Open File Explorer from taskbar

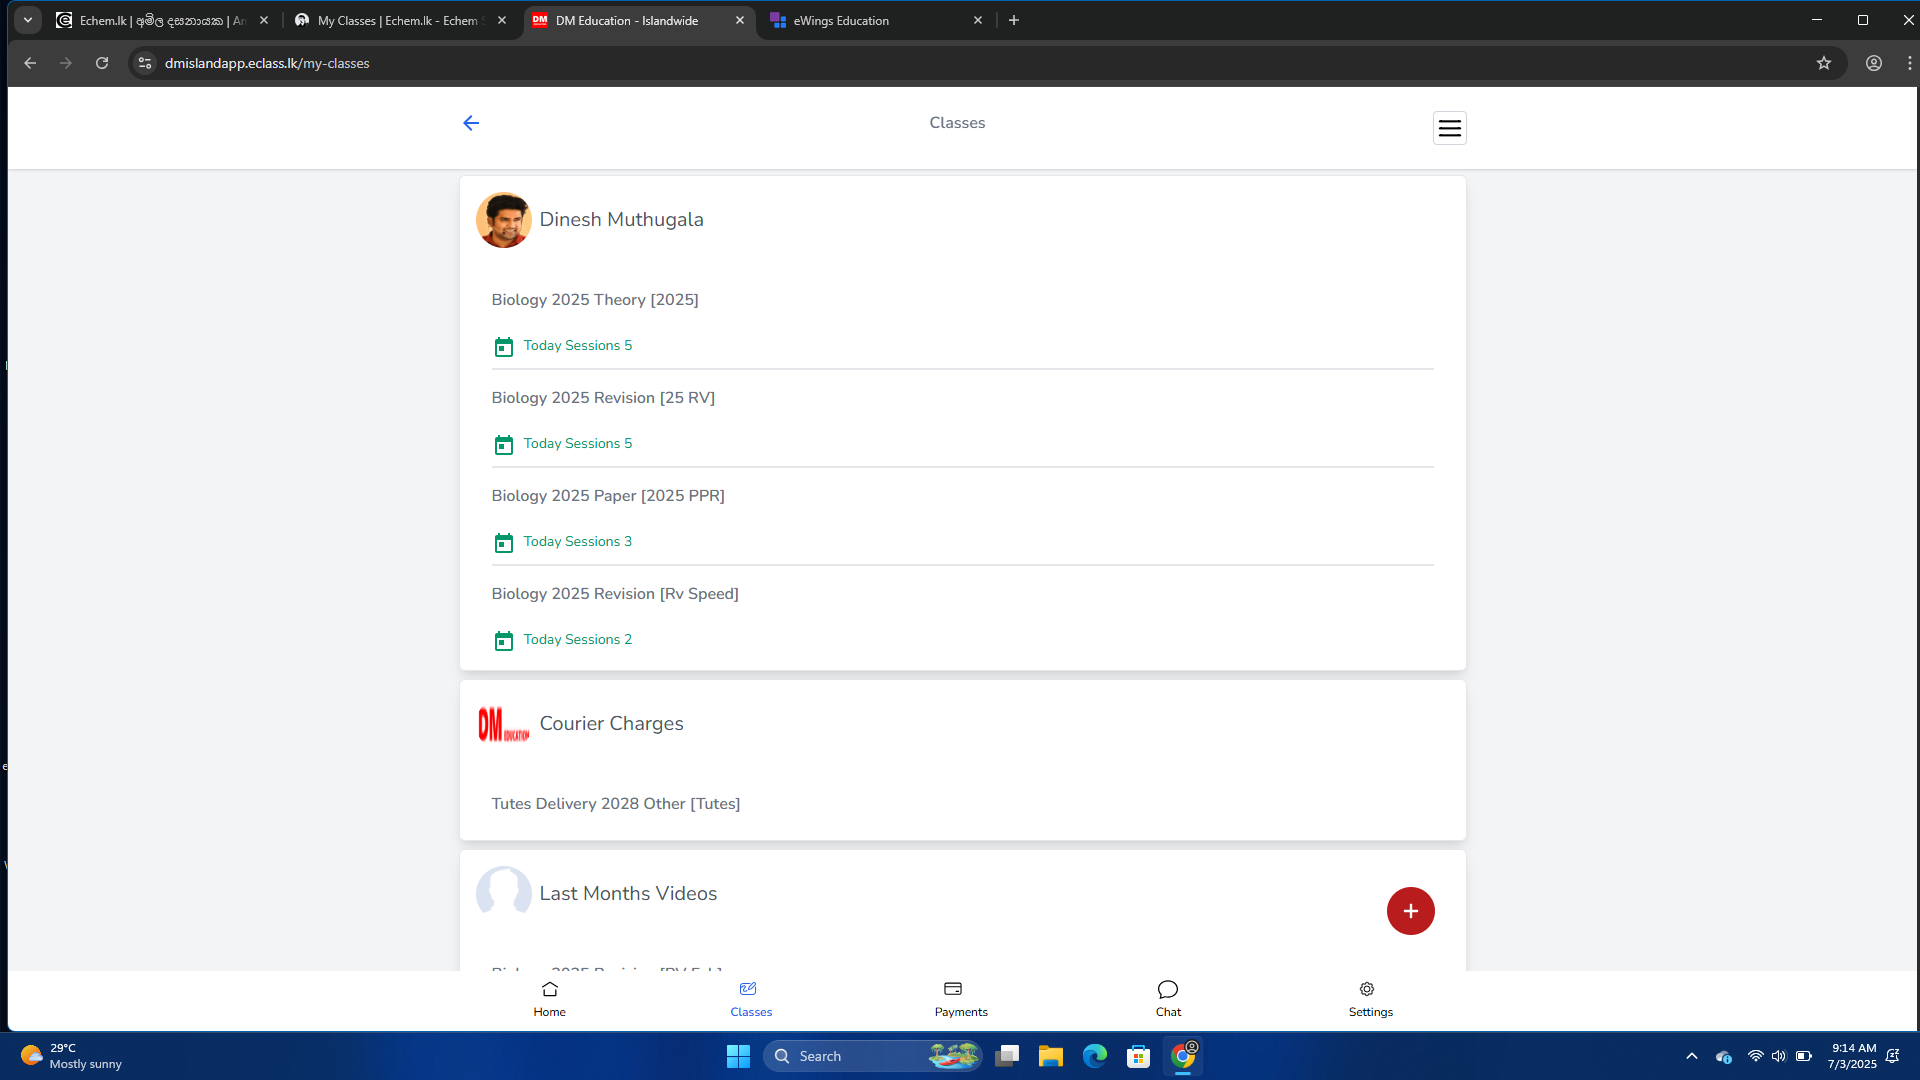click(1051, 1056)
